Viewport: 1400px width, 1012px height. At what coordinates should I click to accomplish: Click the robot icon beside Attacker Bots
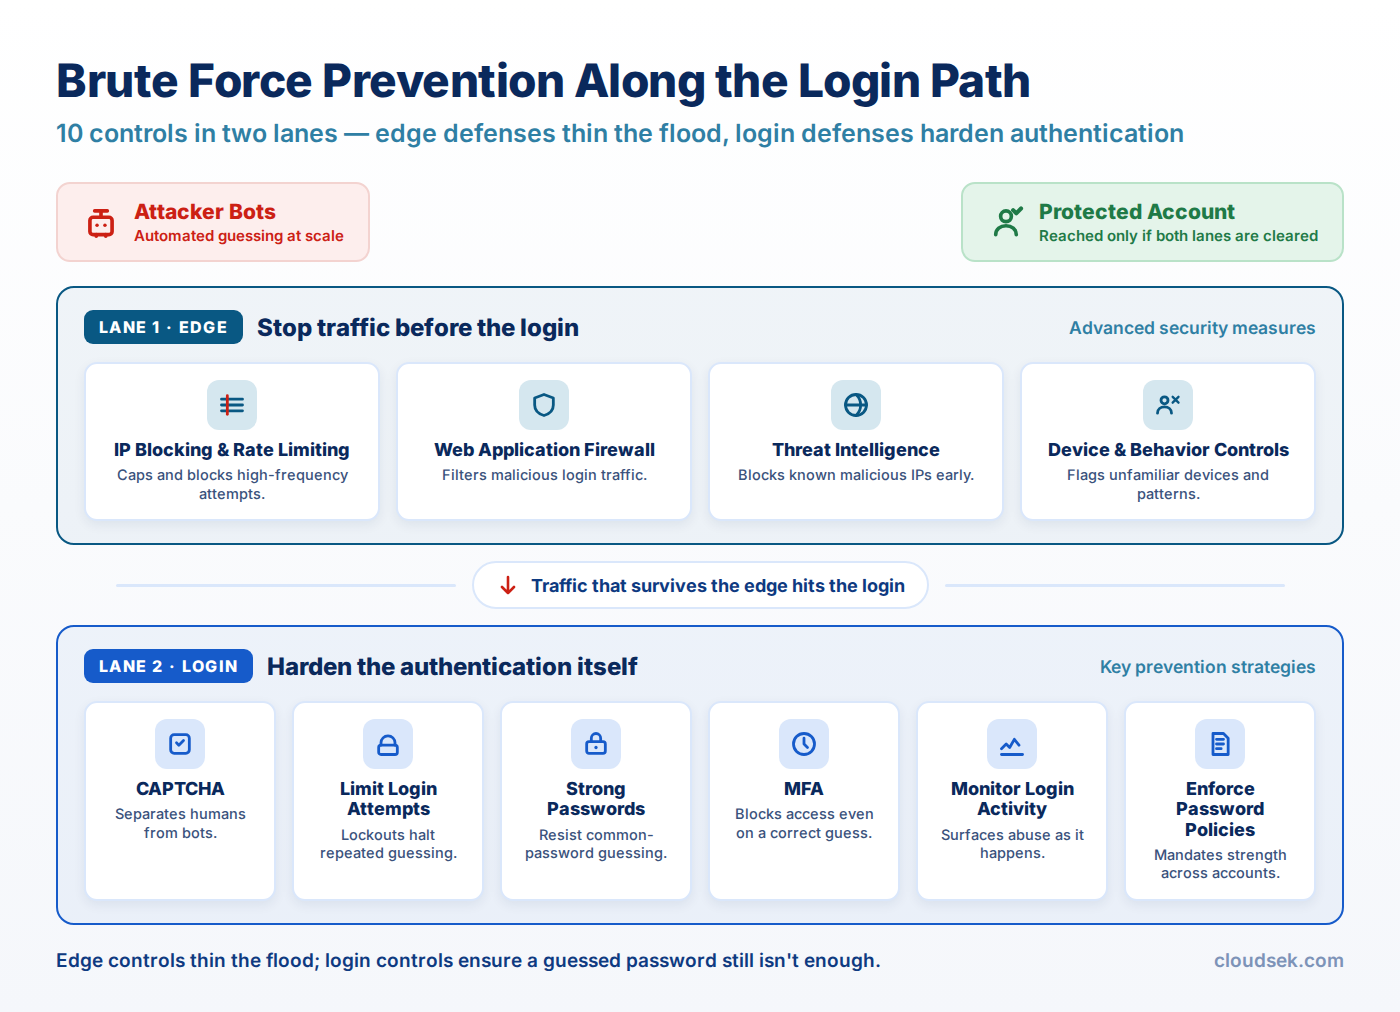101,223
